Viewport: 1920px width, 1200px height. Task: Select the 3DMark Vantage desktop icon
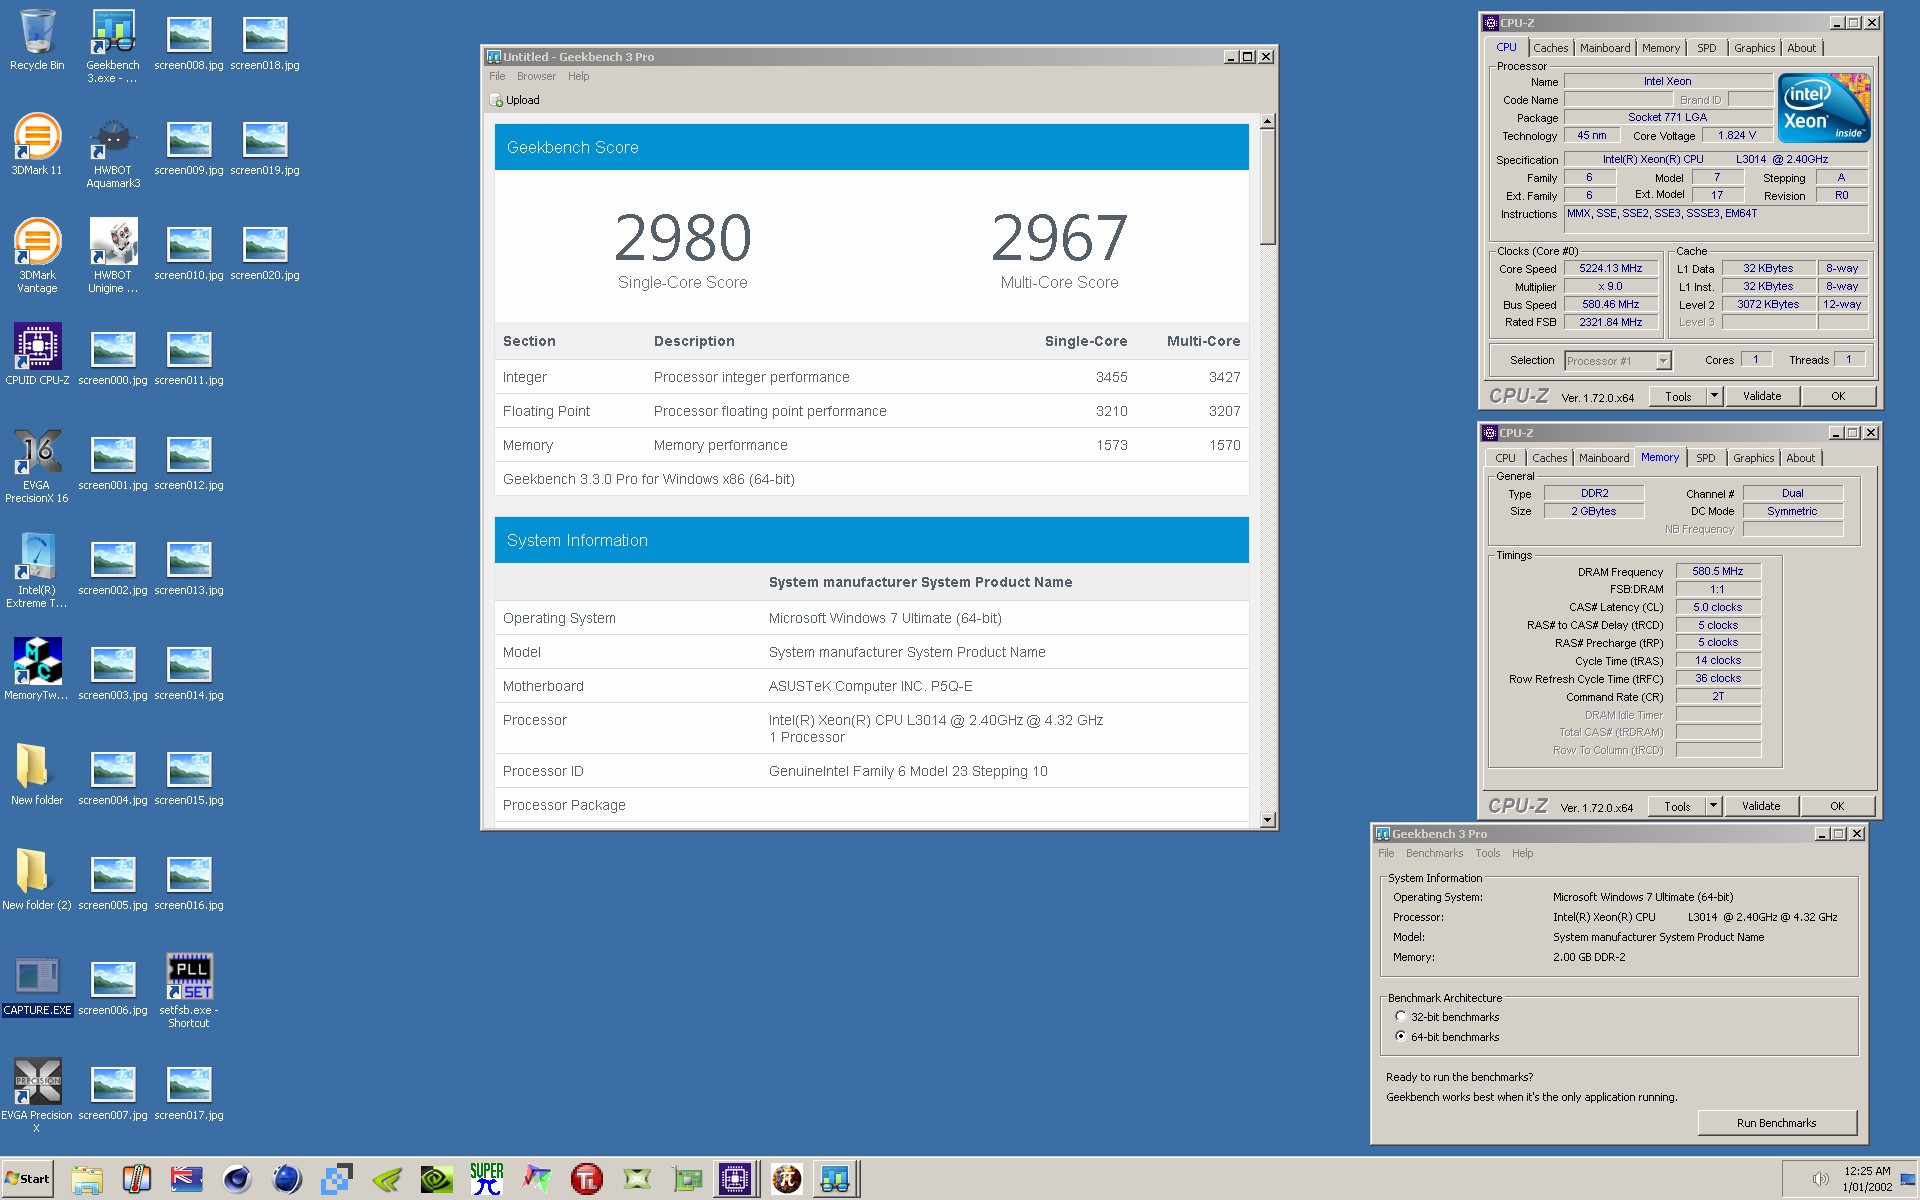(x=37, y=256)
